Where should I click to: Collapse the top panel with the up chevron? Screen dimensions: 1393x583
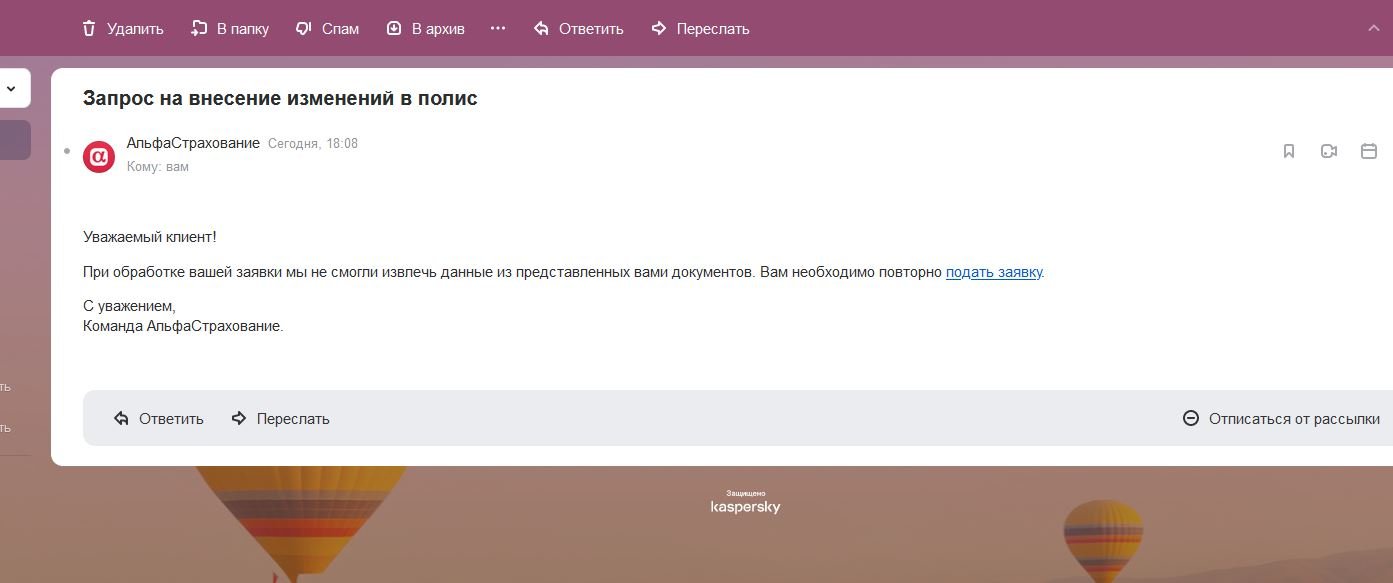1373,28
